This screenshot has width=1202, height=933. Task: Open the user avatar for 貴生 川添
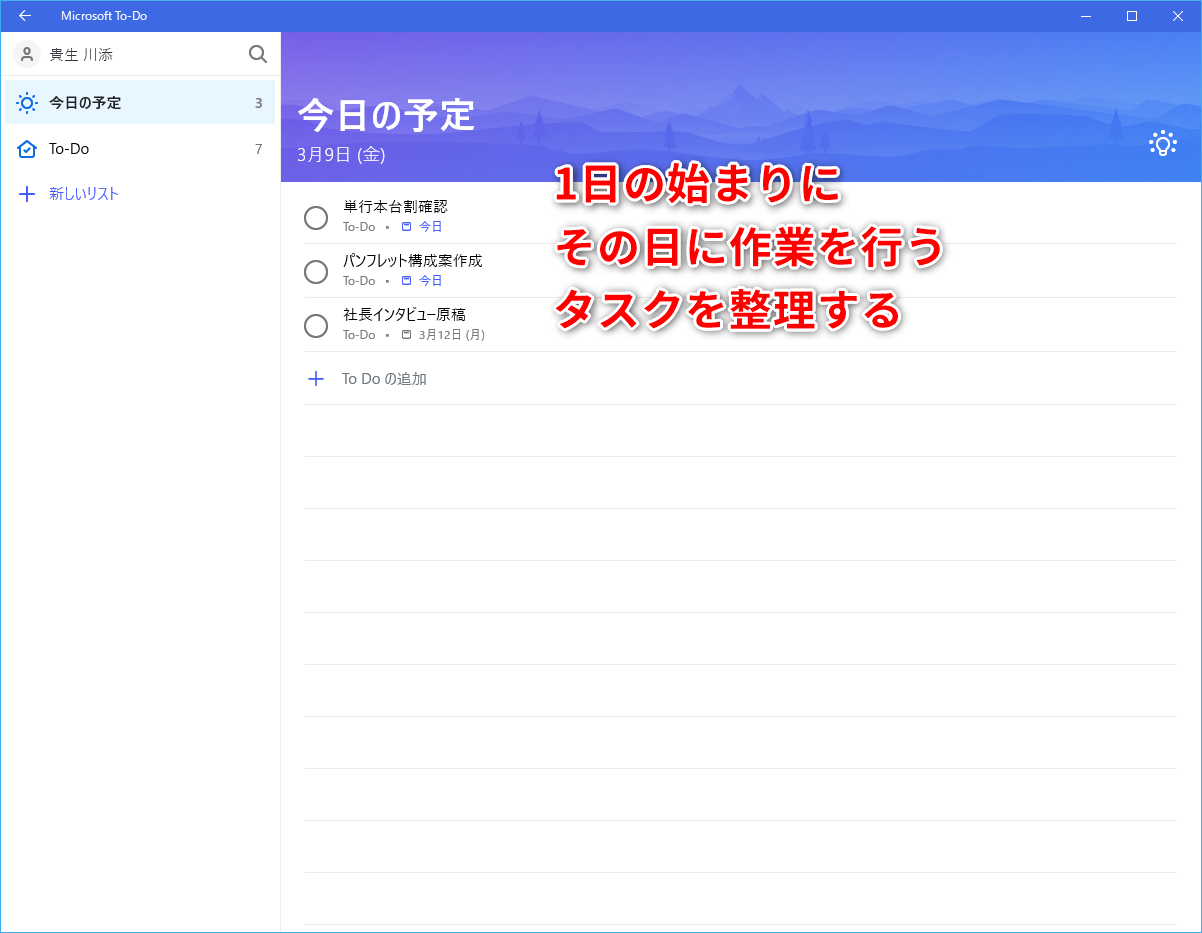(x=27, y=54)
